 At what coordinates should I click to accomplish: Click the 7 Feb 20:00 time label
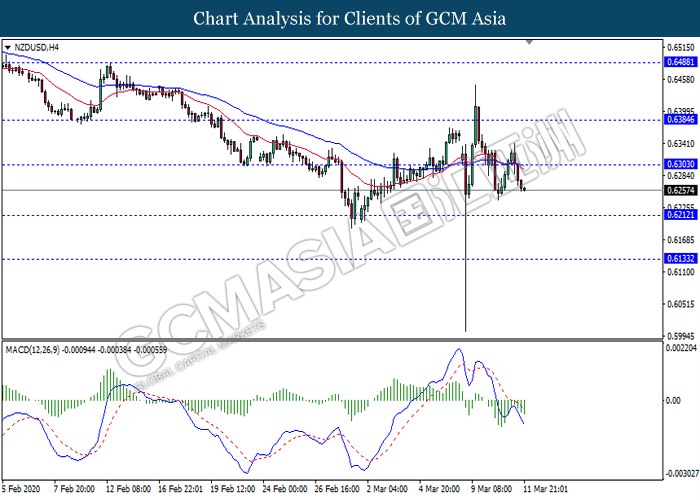point(74,489)
